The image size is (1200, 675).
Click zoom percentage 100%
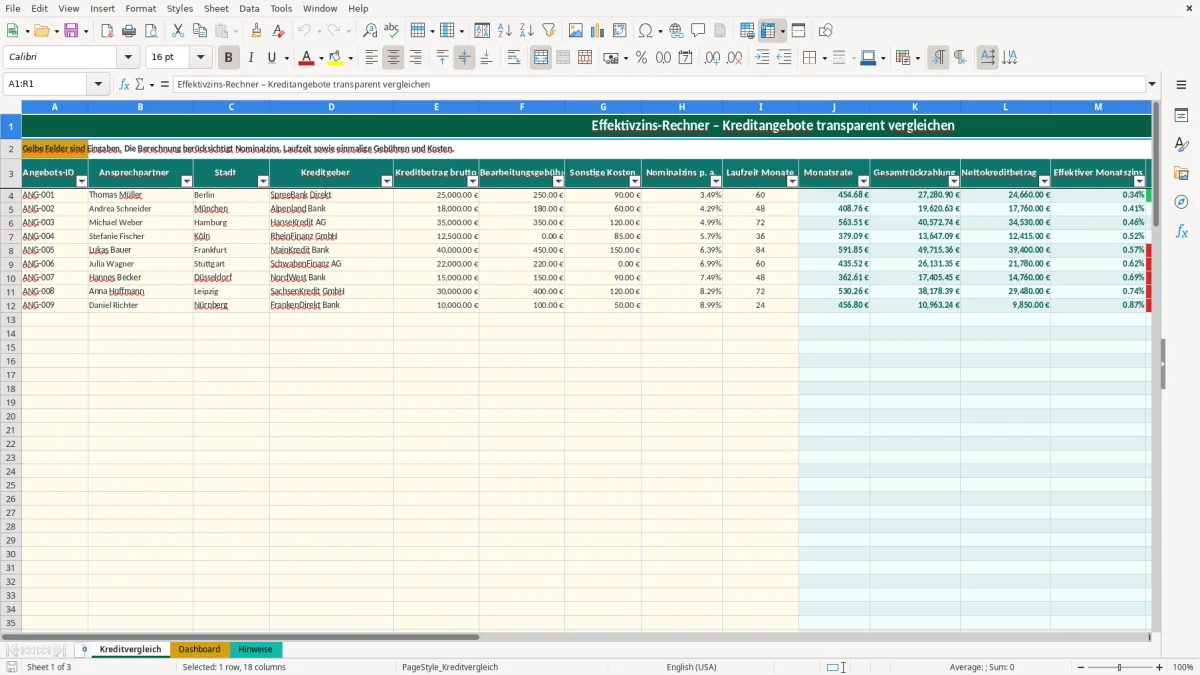click(x=1183, y=667)
